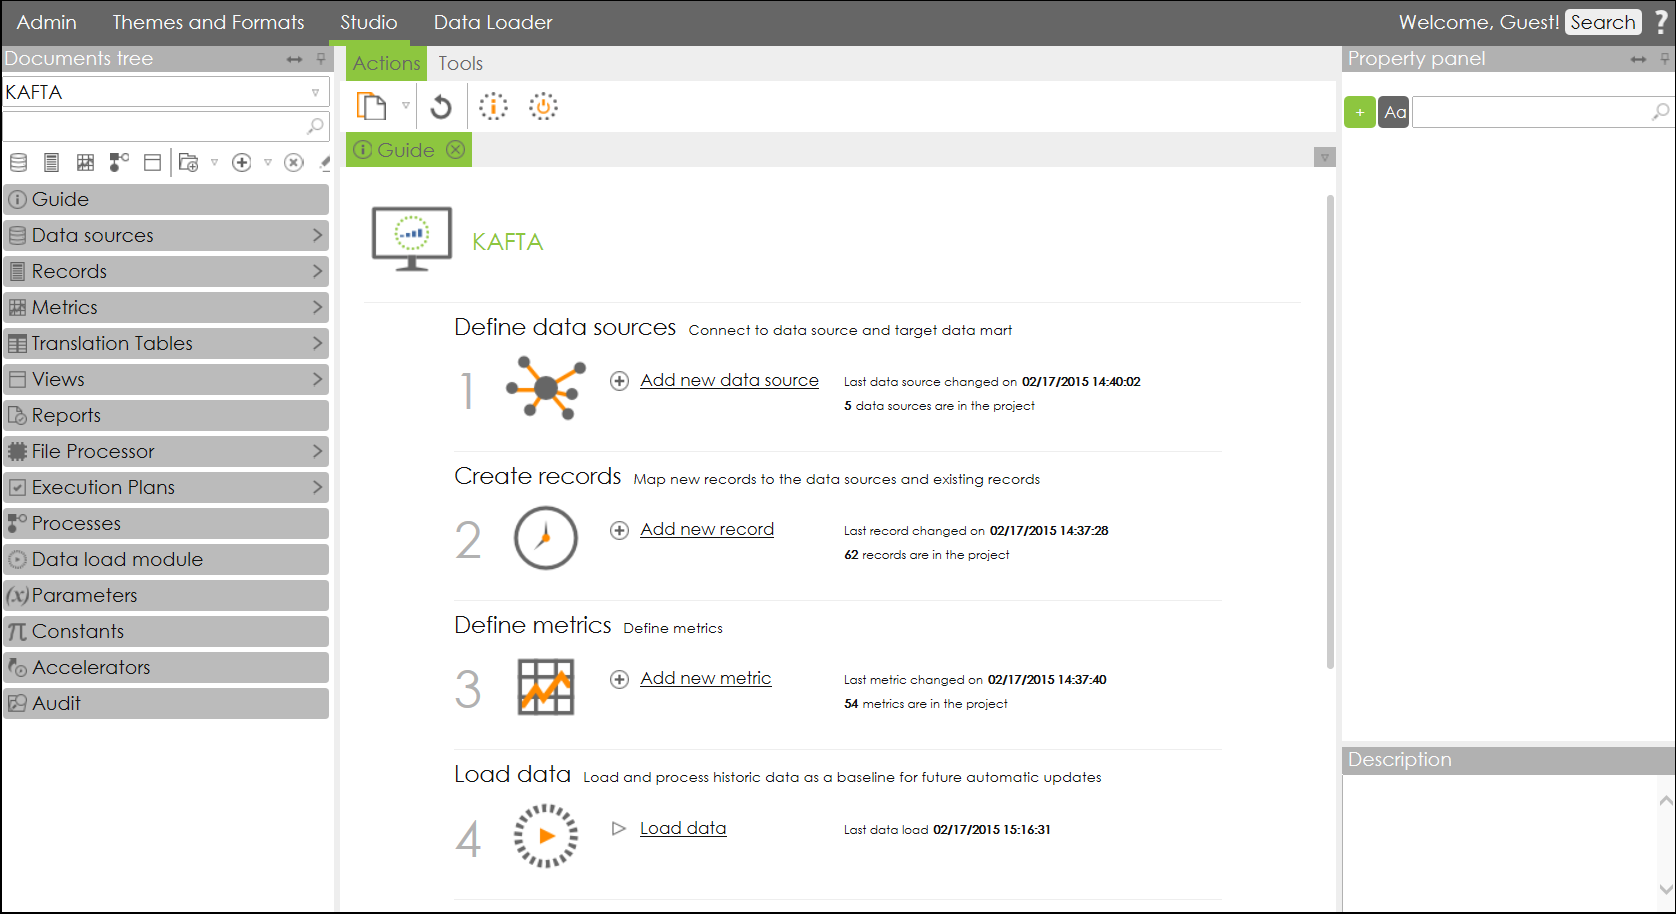
Task: Expand the Data sources section
Action: (x=317, y=235)
